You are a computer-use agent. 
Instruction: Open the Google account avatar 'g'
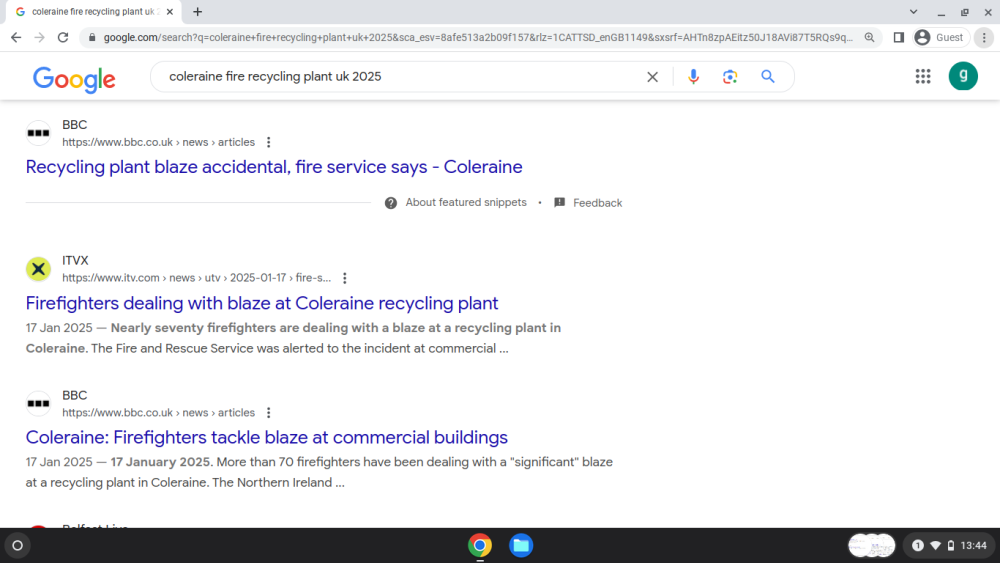click(963, 77)
